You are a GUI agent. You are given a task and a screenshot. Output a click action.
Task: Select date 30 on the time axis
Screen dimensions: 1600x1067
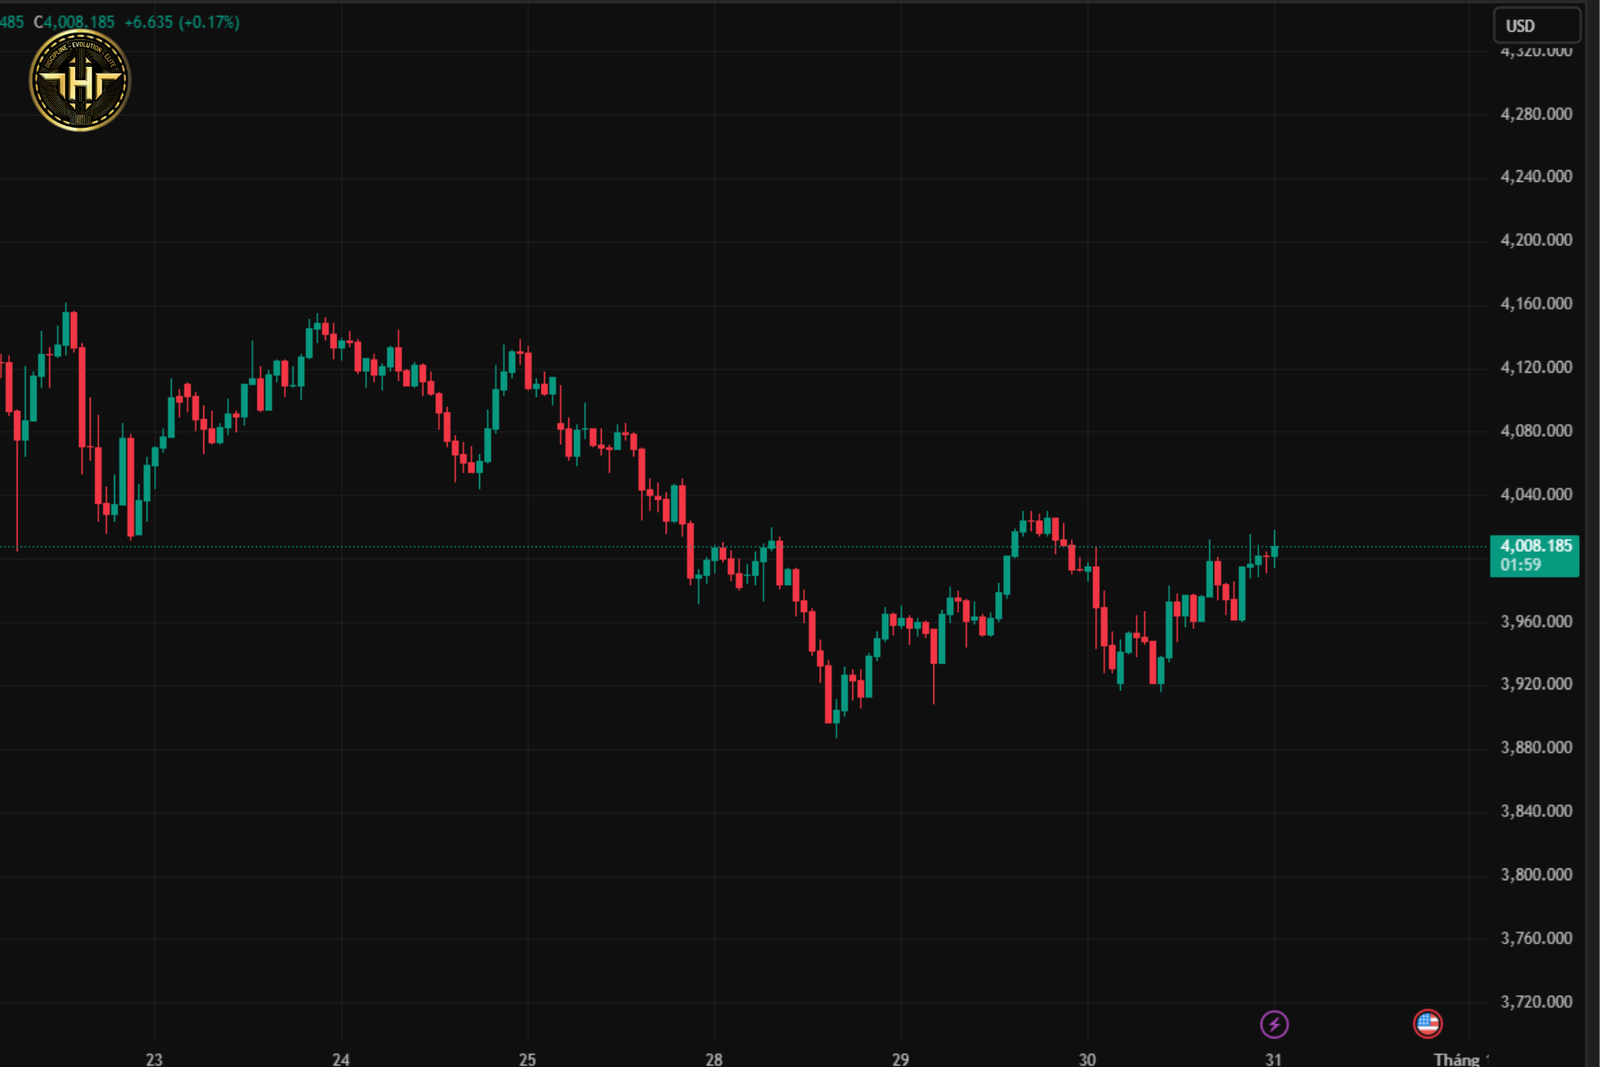coord(1087,1058)
